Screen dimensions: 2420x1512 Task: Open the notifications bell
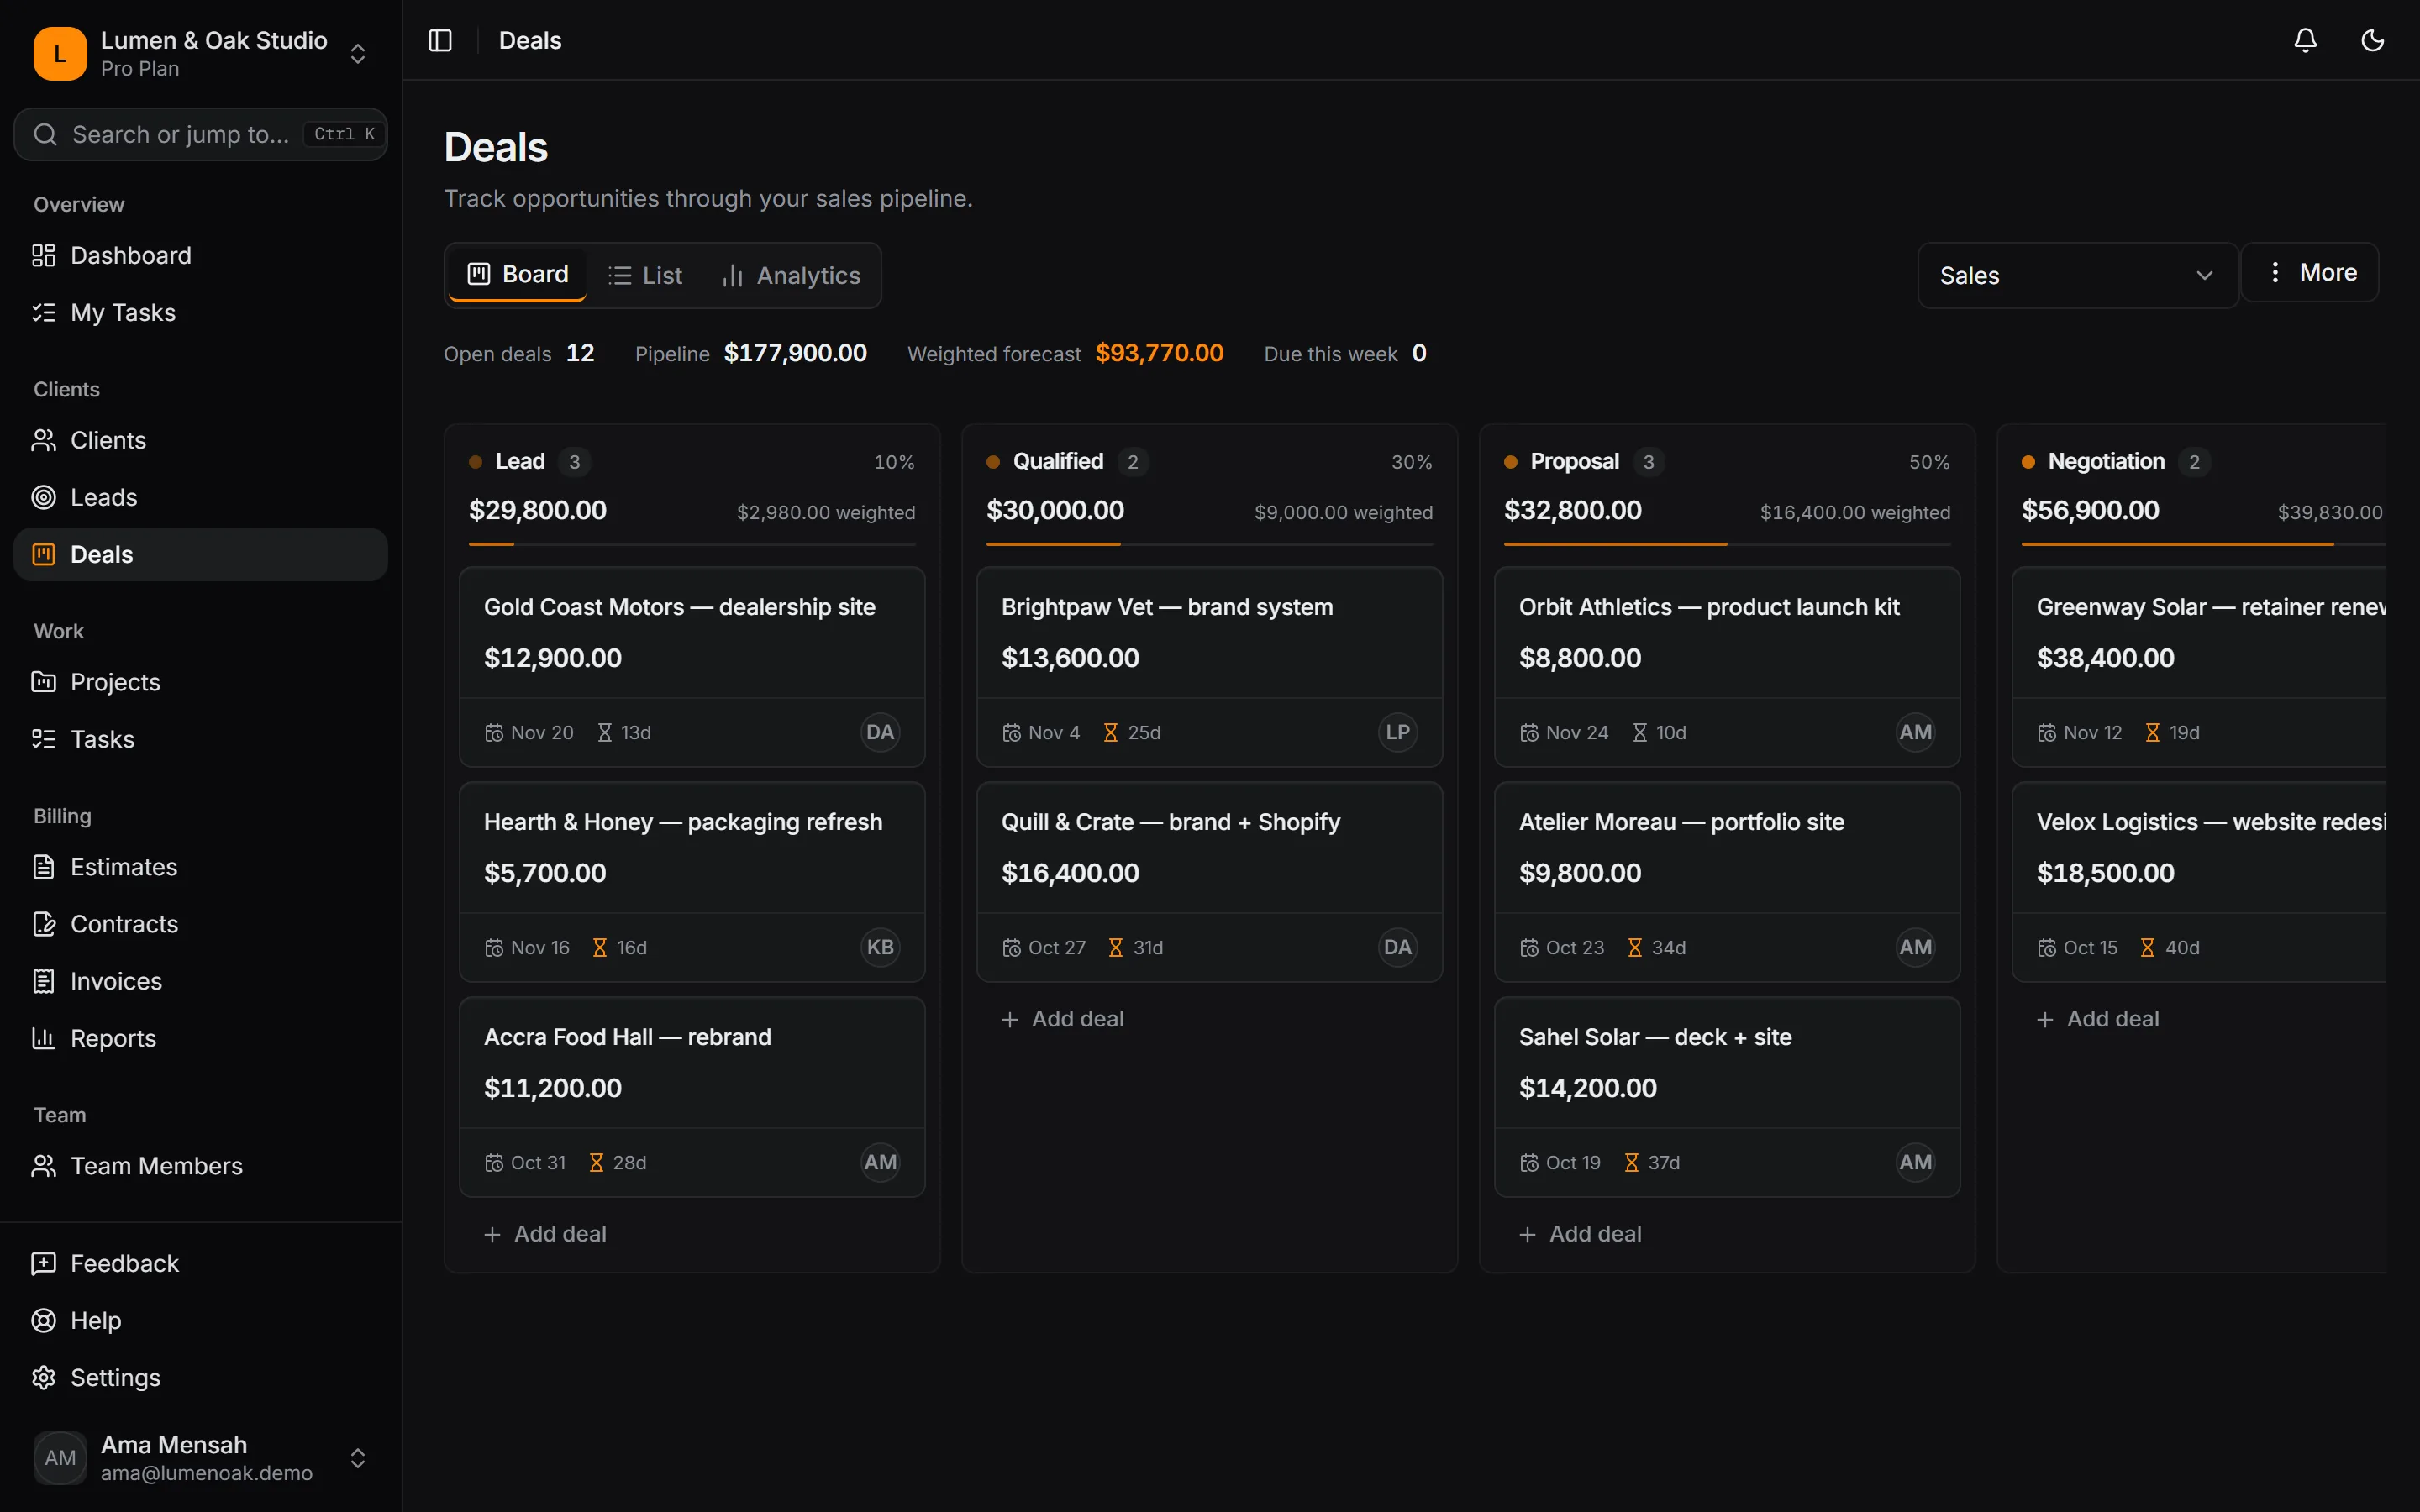[x=2305, y=40]
